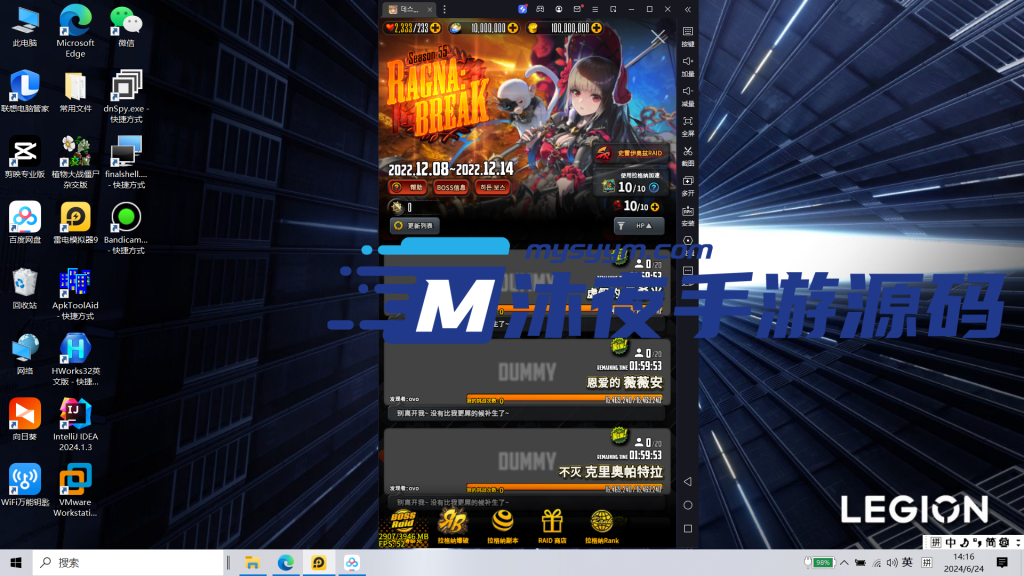This screenshot has width=1024, height=576.
Task: Switch to the 拉格纳副本 tab
Action: [503, 523]
